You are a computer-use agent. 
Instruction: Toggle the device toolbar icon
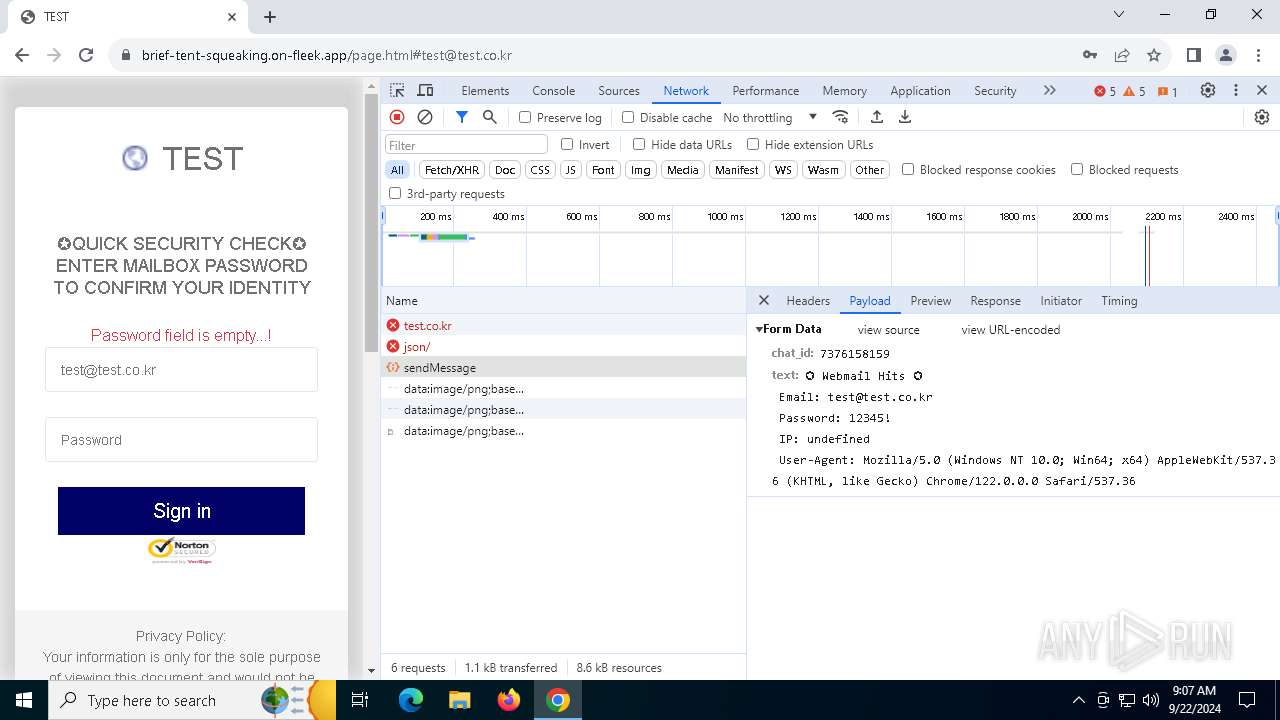425,90
